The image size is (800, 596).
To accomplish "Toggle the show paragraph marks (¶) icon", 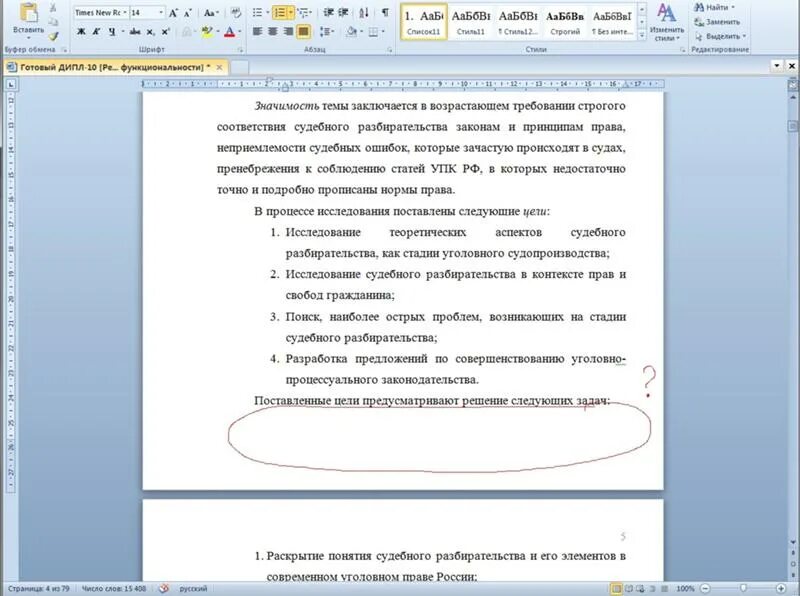I will click(385, 13).
